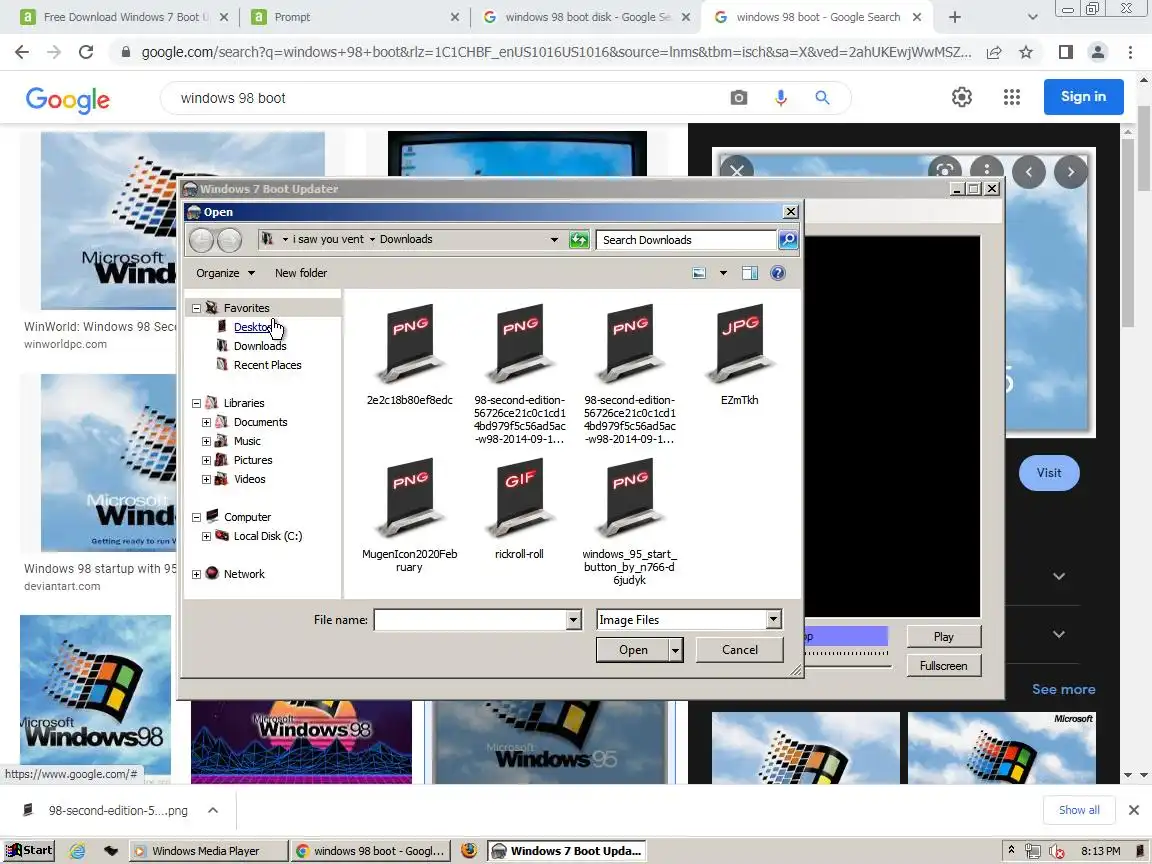The width and height of the screenshot is (1152, 864).
Task: Switch to Windows Media Player taskbar item
Action: pos(209,851)
